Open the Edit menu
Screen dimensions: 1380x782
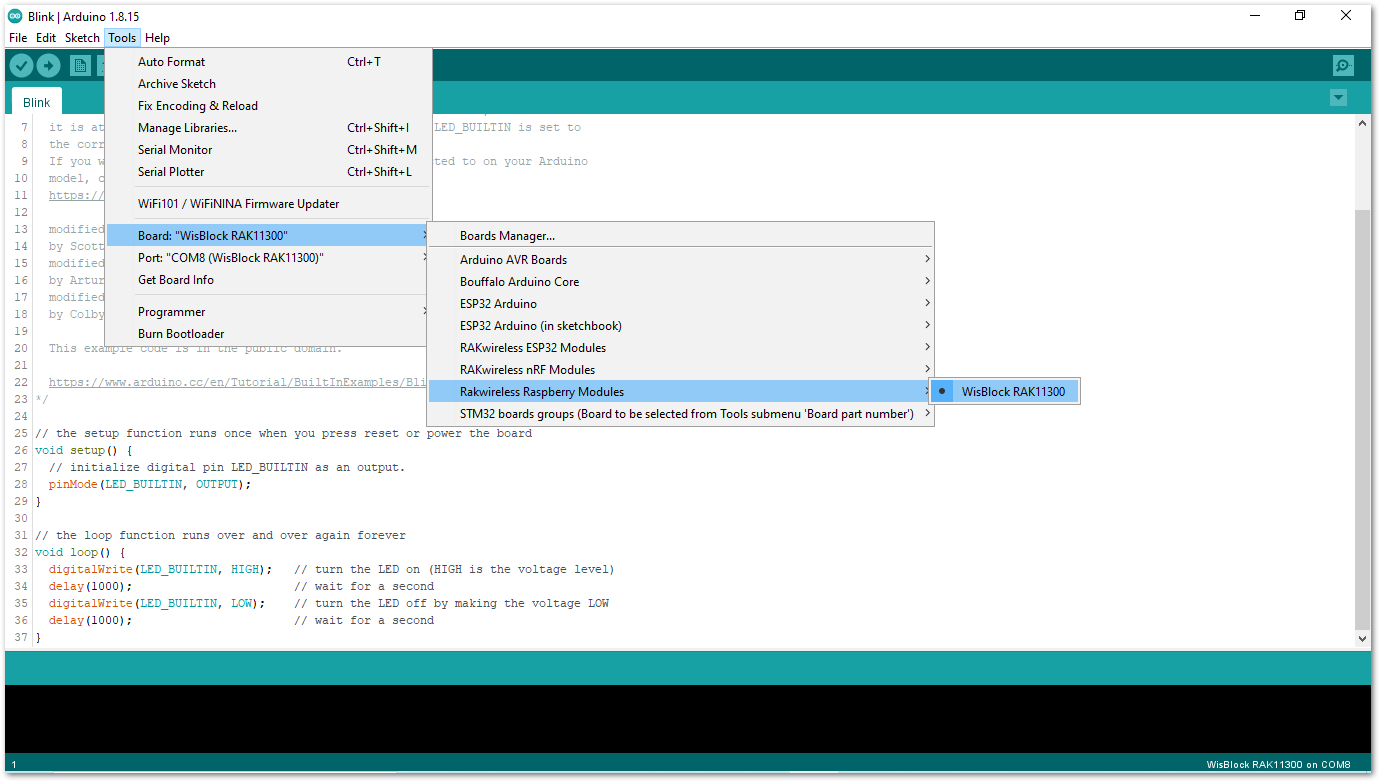pos(46,38)
